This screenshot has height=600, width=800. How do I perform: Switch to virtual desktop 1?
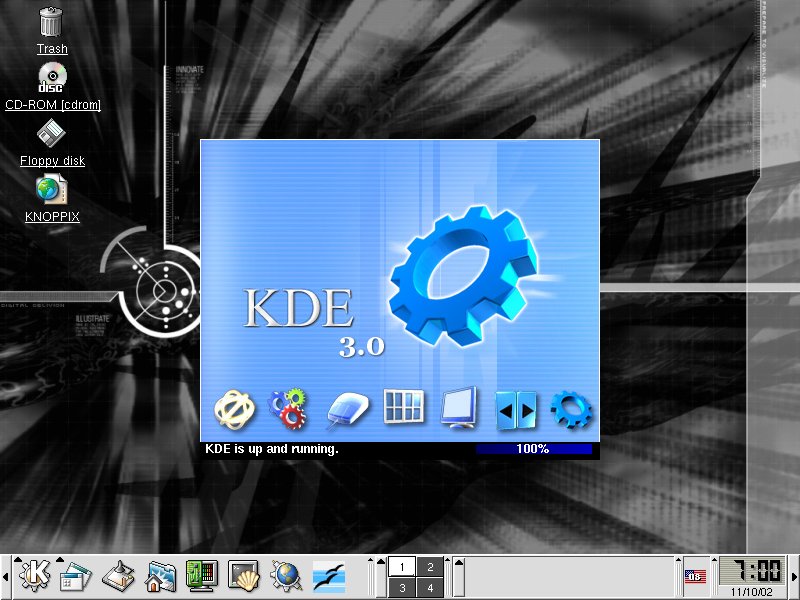click(x=402, y=567)
